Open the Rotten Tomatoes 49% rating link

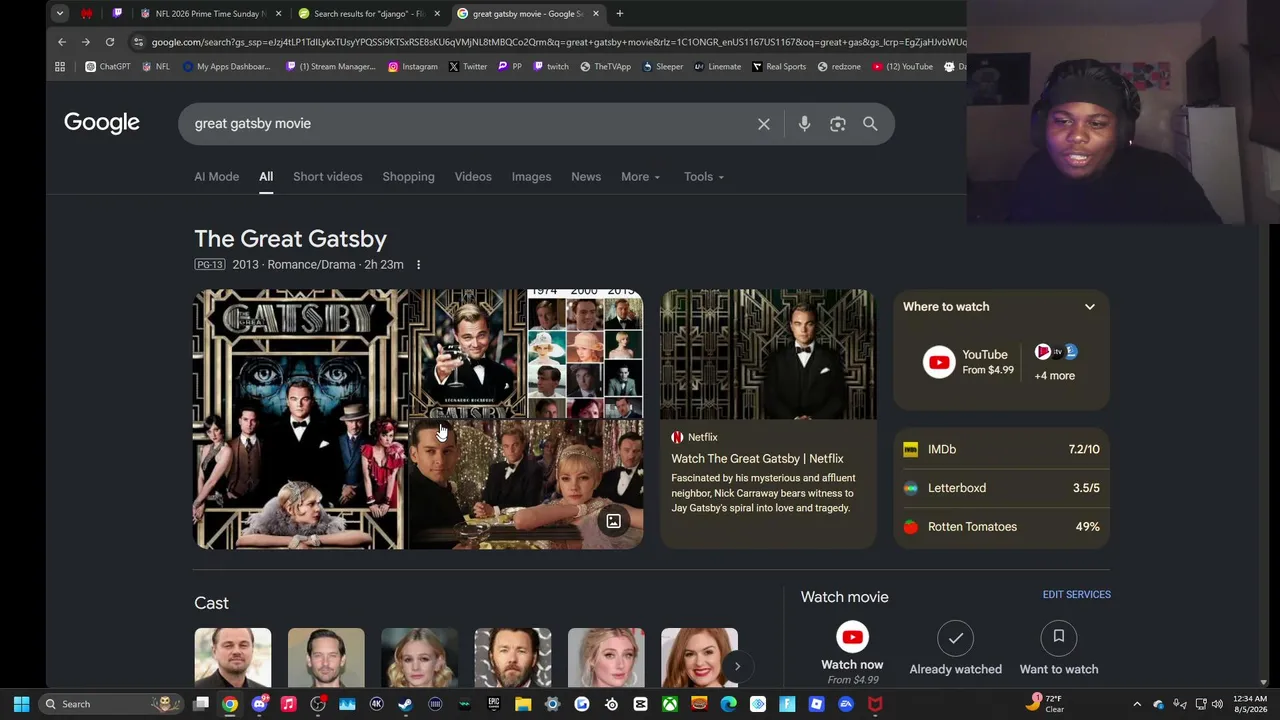(x=1001, y=527)
